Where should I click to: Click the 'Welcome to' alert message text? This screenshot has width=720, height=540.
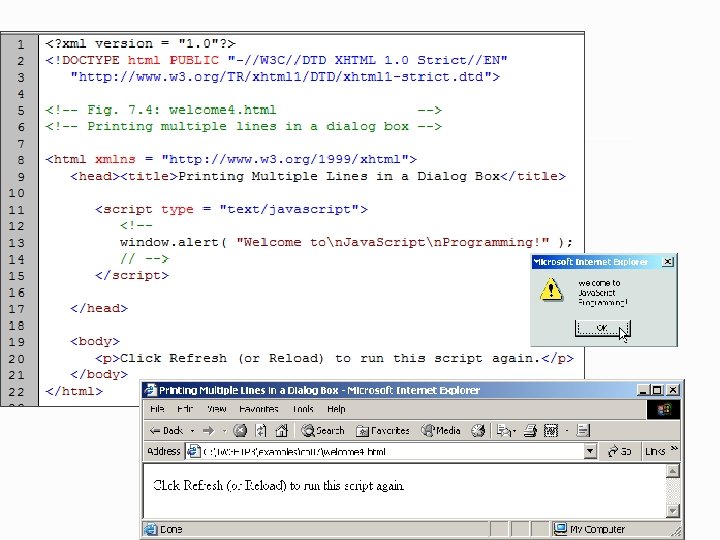[x=599, y=283]
